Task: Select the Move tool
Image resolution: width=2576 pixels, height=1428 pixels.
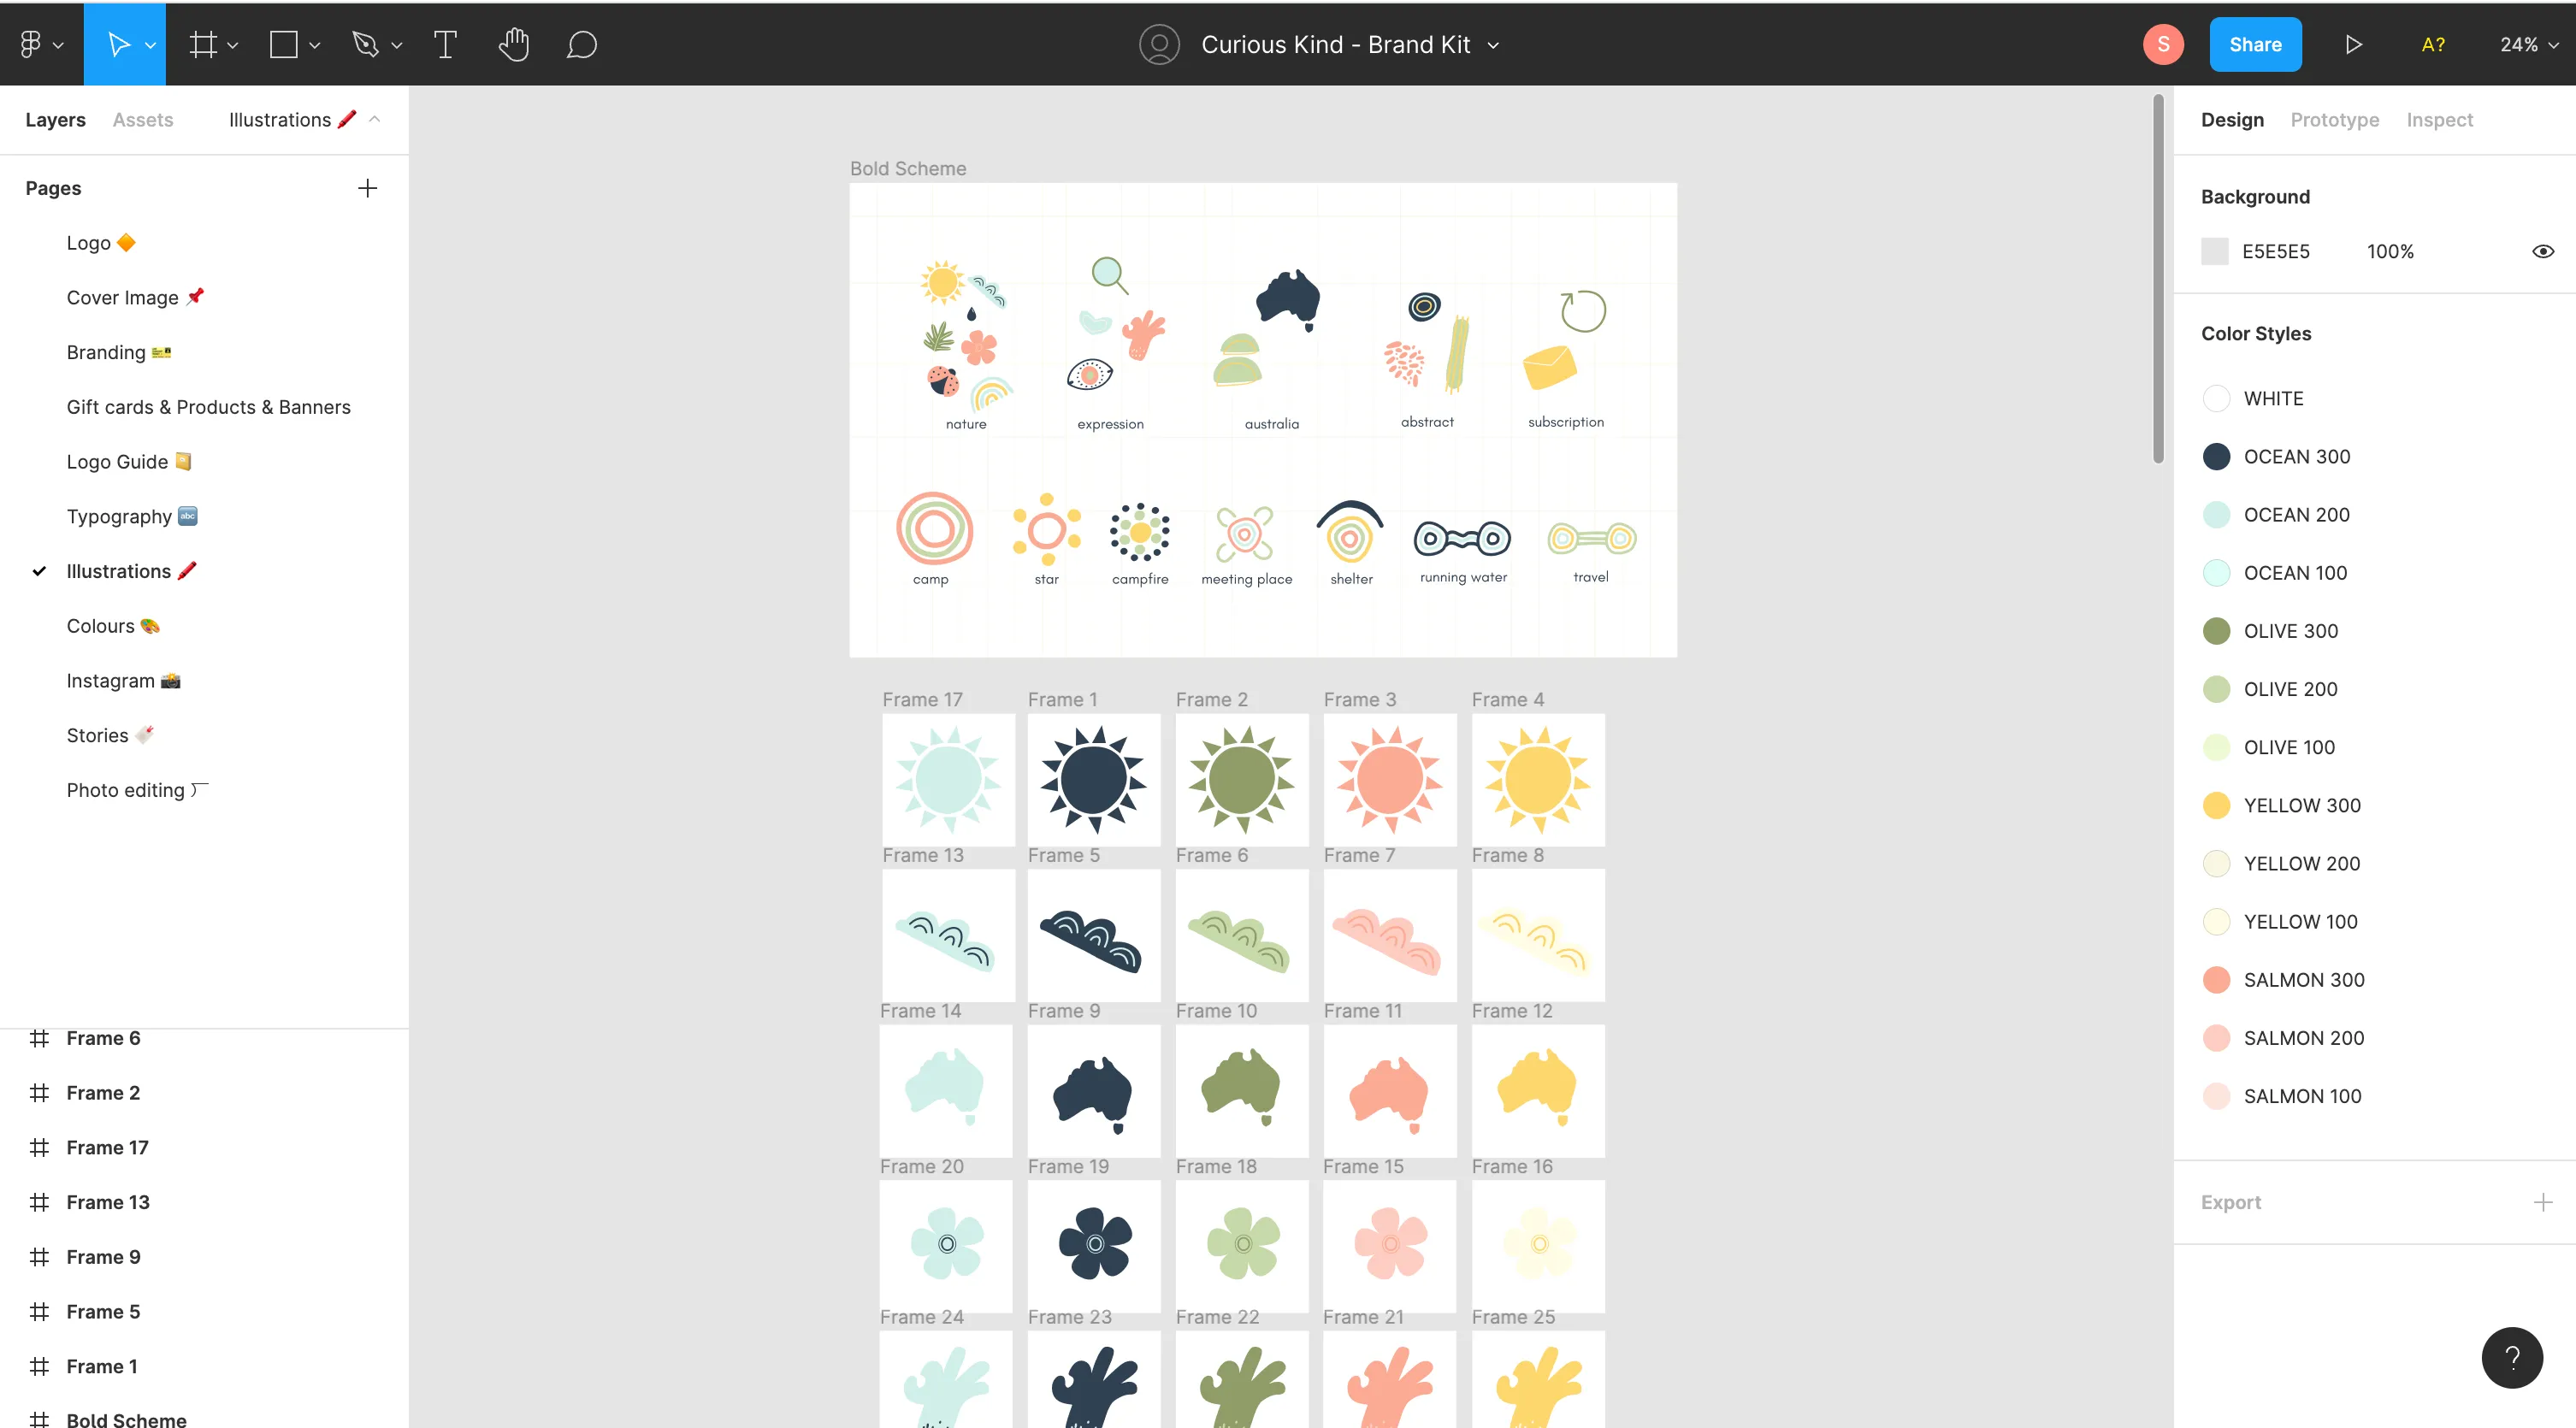Action: point(118,44)
